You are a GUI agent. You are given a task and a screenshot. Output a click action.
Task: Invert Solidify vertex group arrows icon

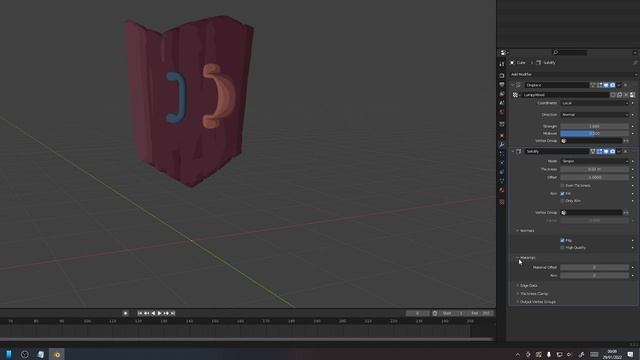(x=626, y=212)
